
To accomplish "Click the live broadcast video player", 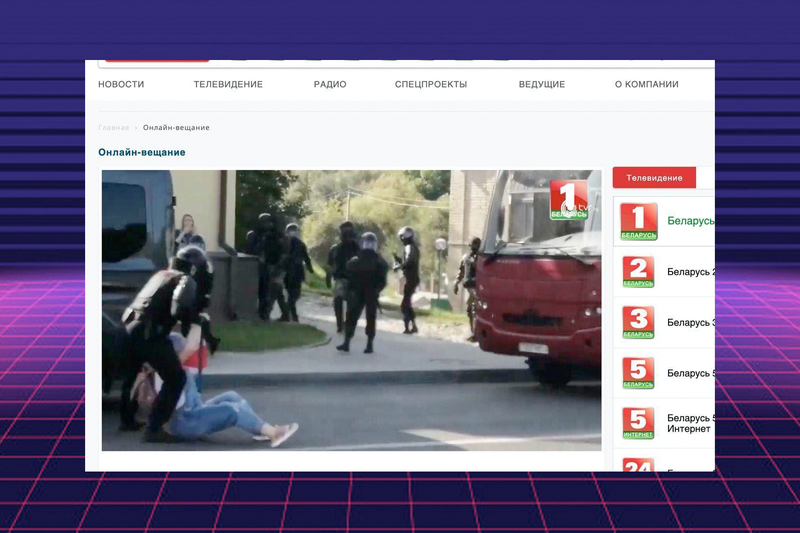I will (351, 310).
